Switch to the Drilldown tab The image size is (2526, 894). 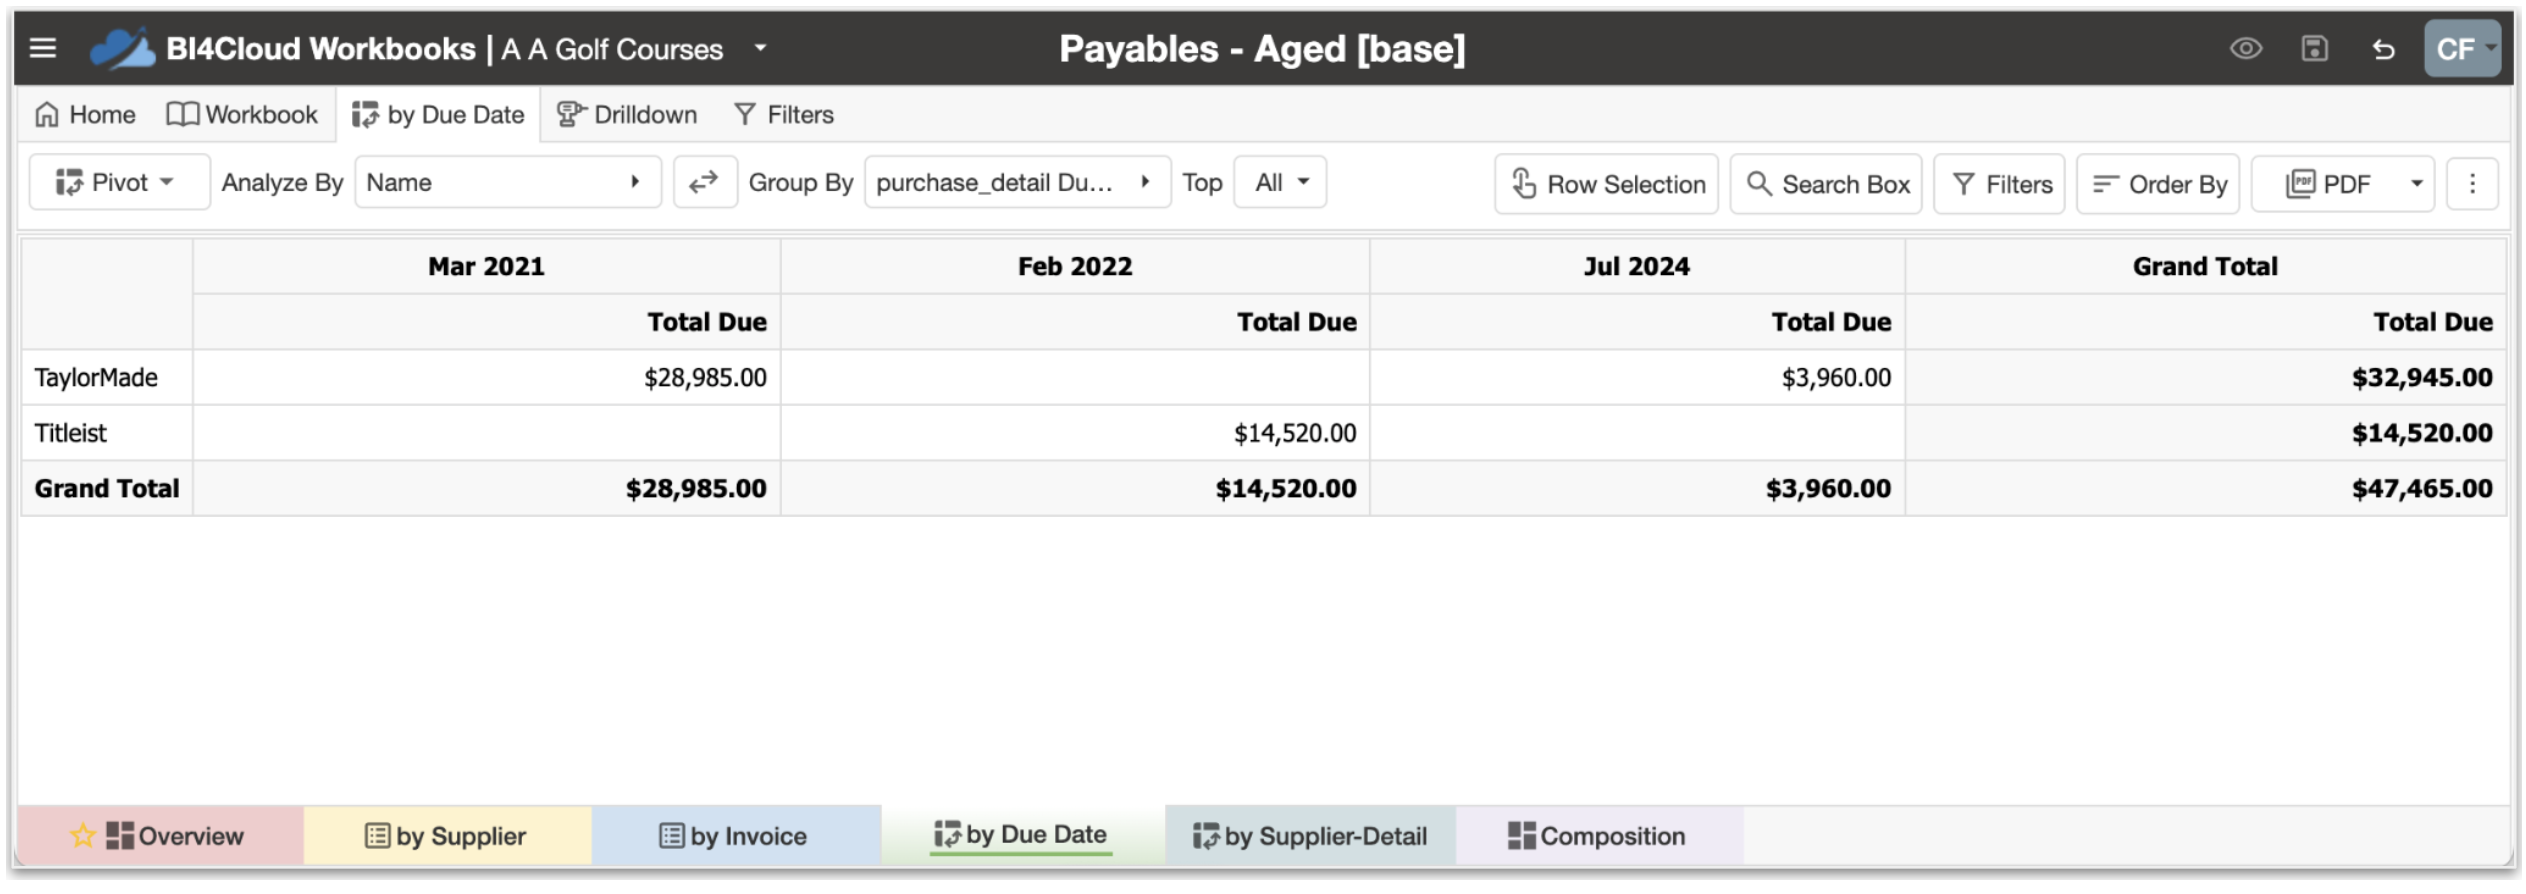(627, 115)
